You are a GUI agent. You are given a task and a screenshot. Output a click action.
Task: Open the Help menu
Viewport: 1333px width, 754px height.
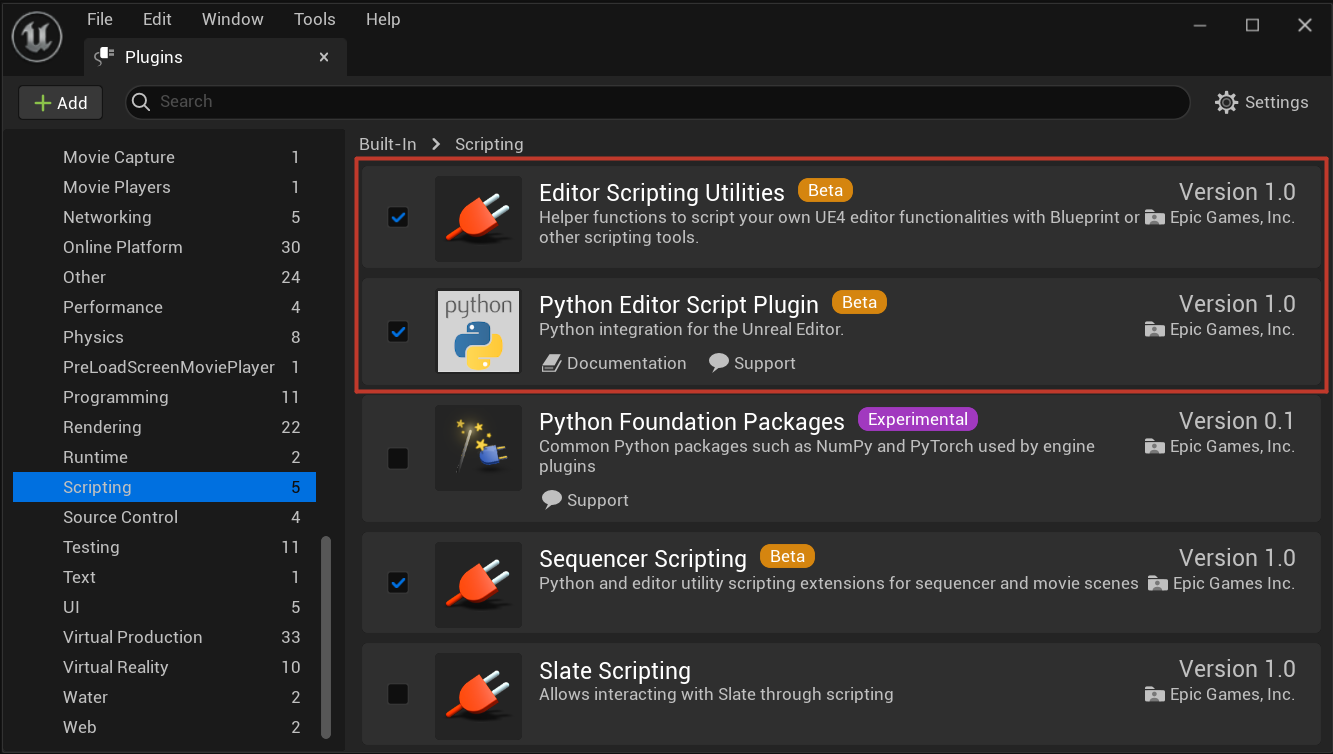point(383,19)
